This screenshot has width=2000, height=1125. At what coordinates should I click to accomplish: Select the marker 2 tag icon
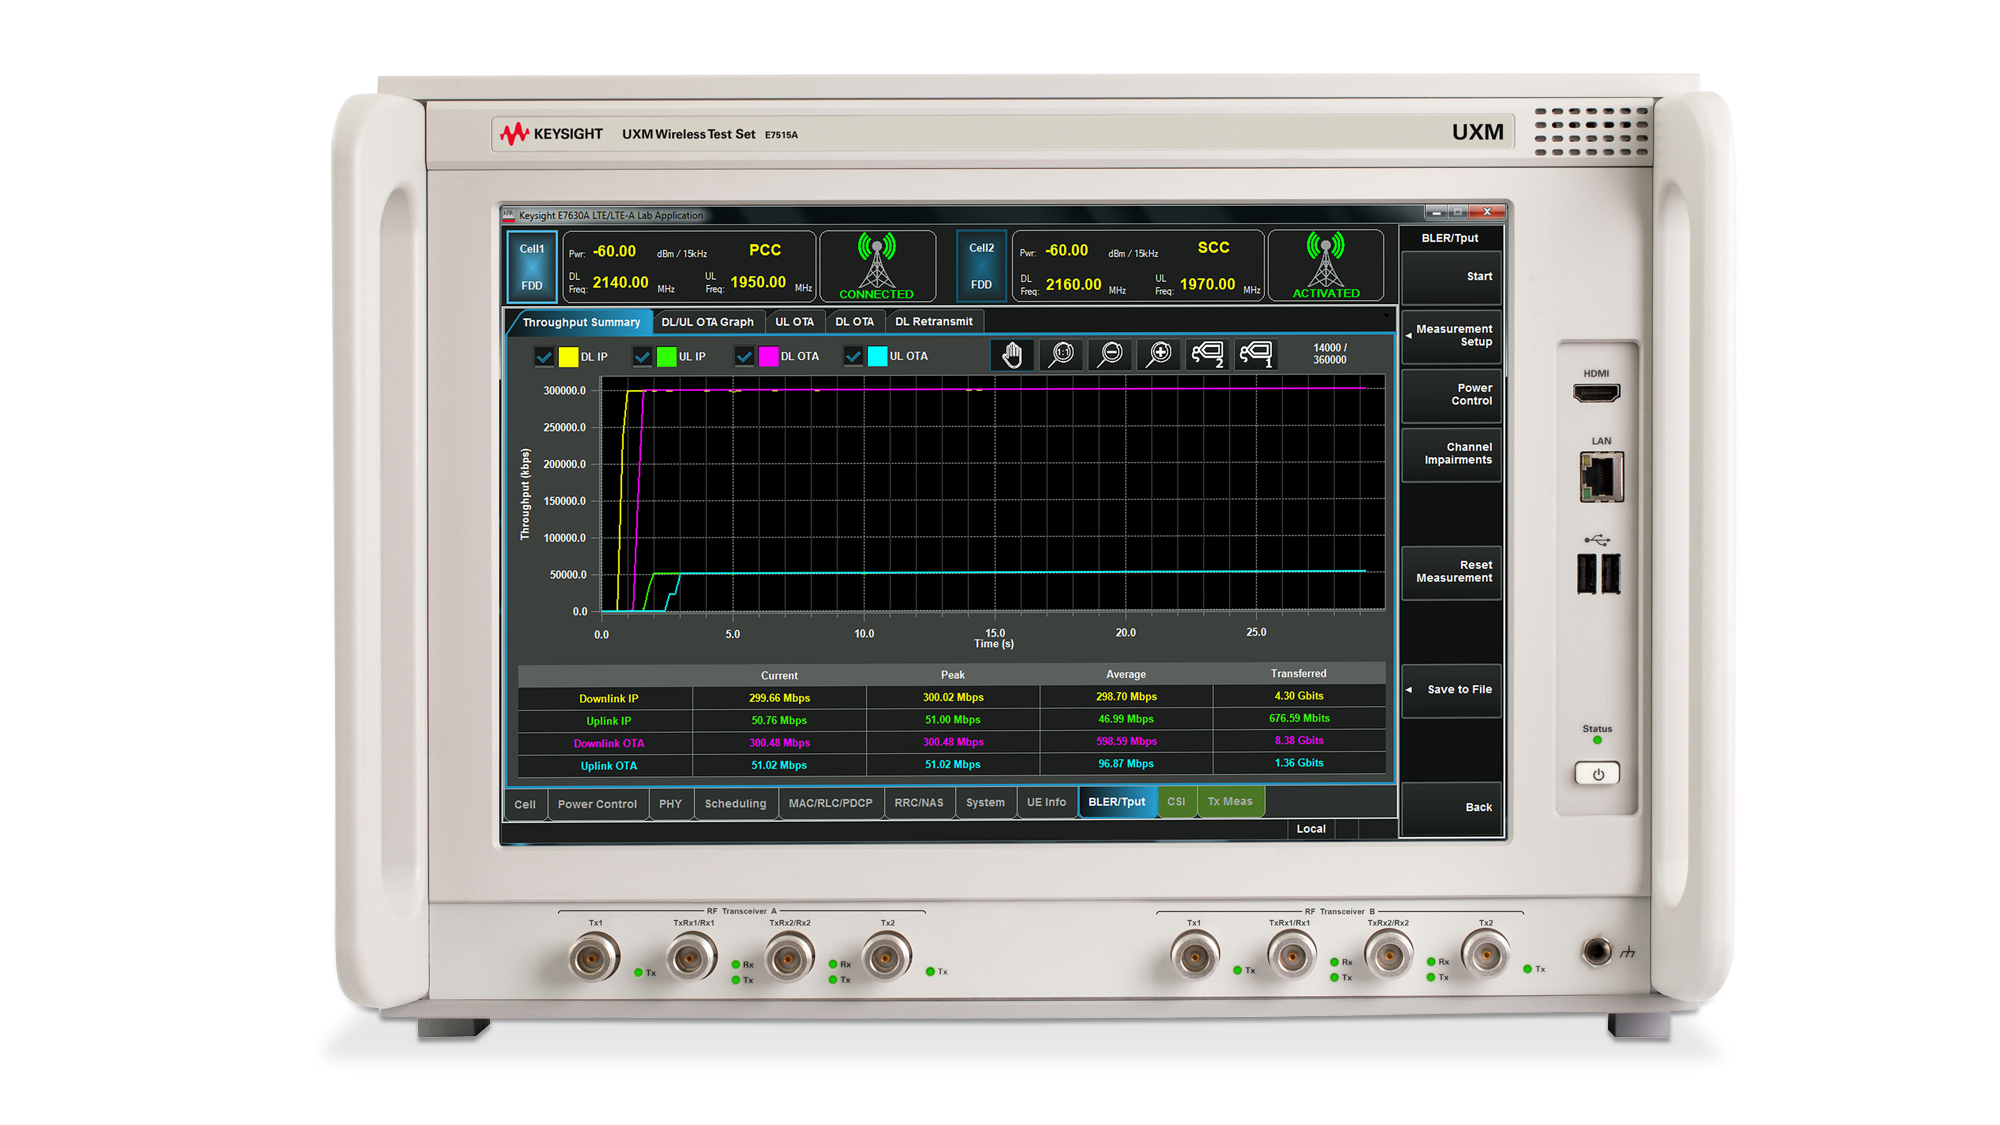point(1208,354)
